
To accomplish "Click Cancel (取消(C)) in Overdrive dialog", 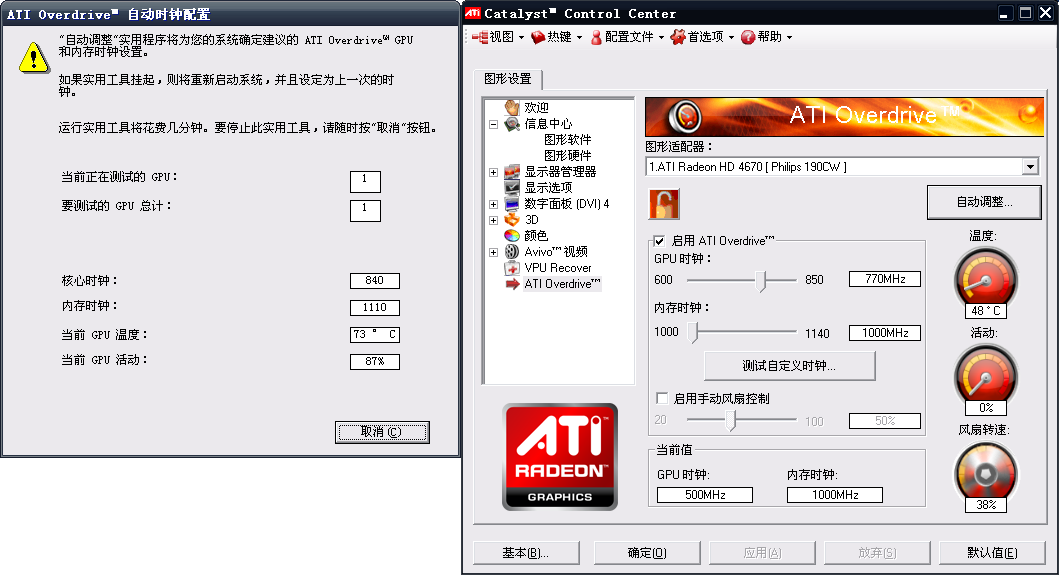I will [x=382, y=432].
